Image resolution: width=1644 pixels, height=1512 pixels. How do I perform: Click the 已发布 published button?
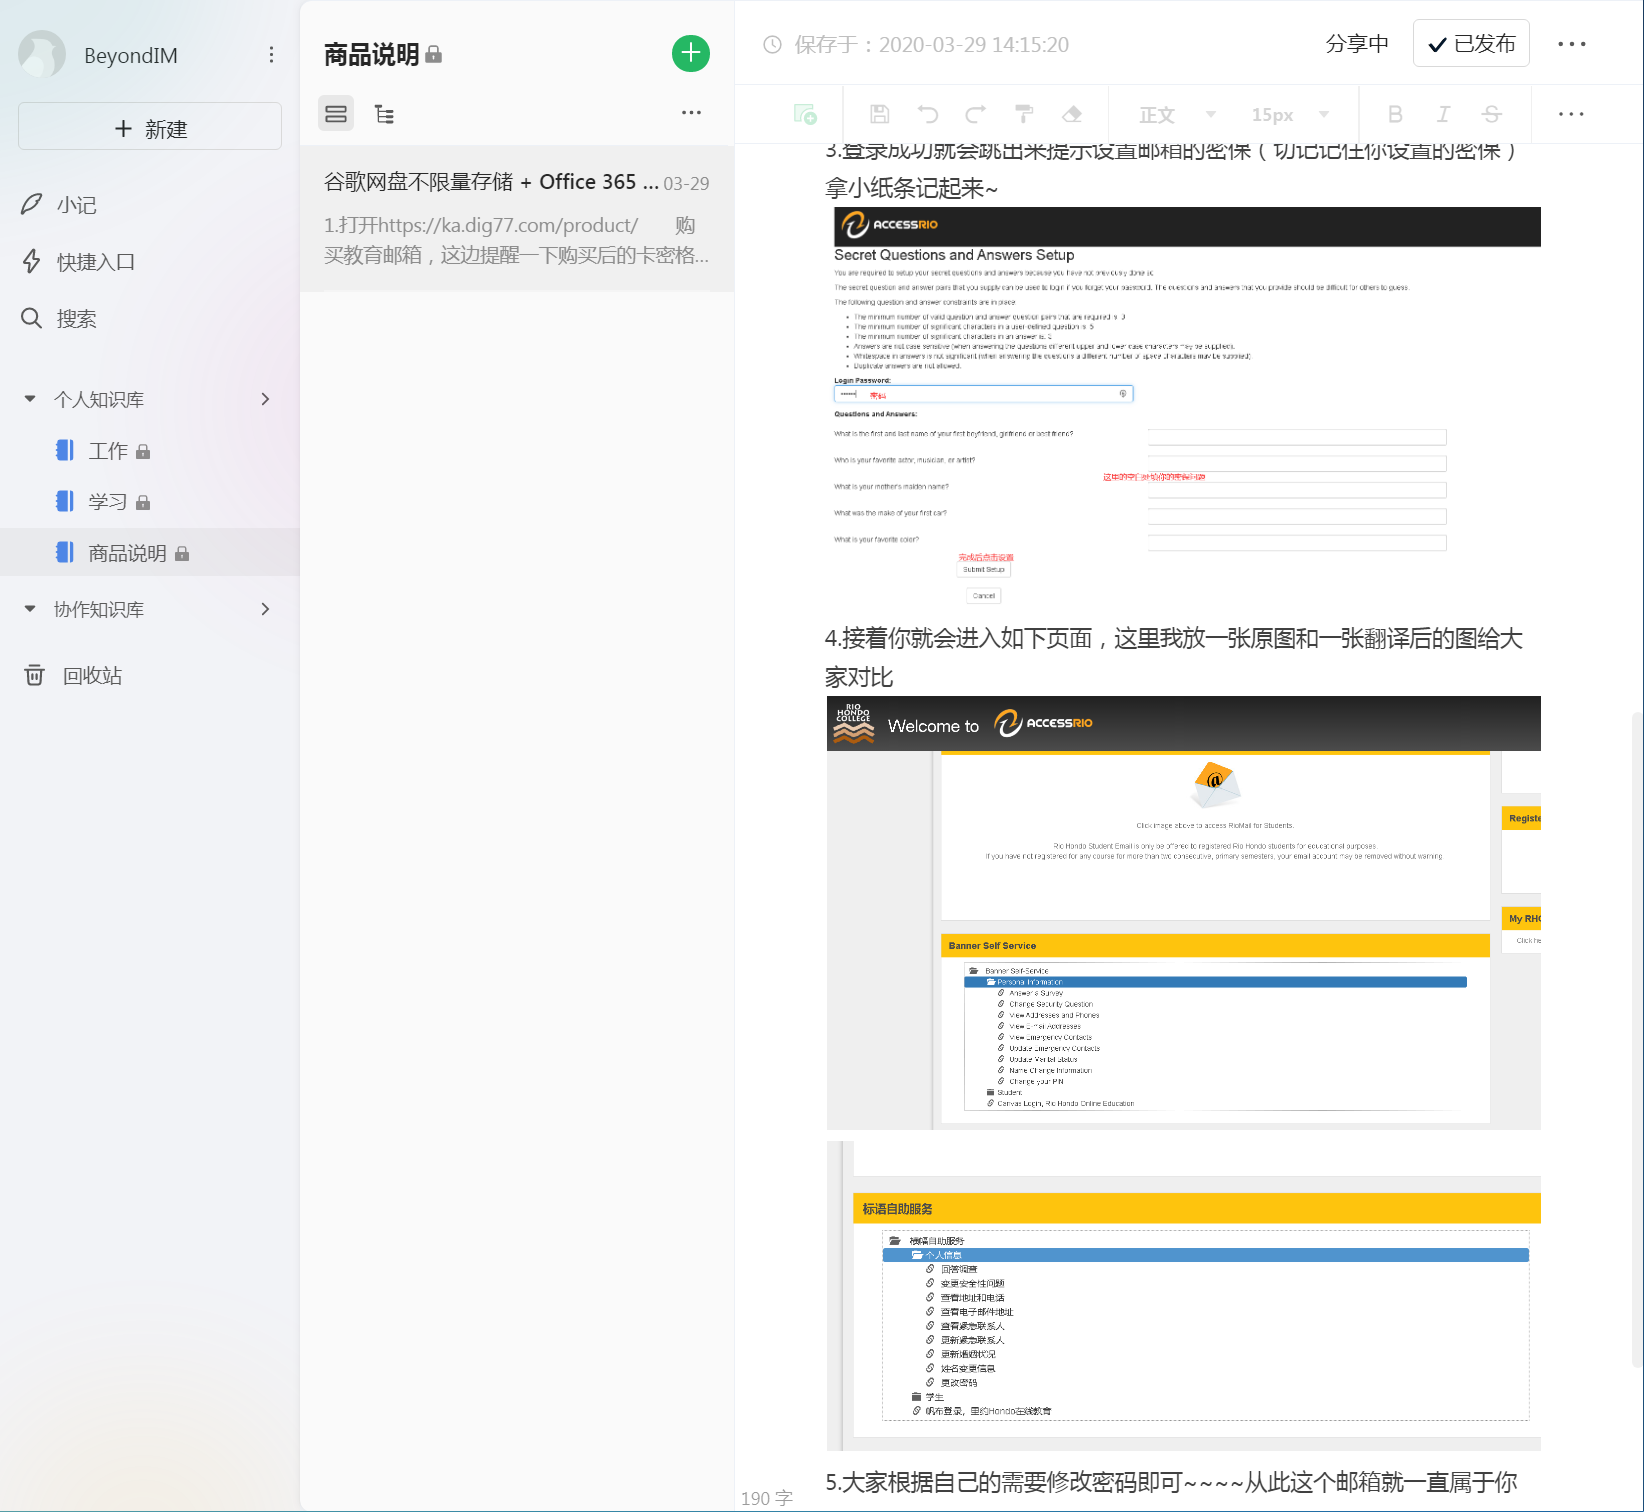[x=1470, y=44]
